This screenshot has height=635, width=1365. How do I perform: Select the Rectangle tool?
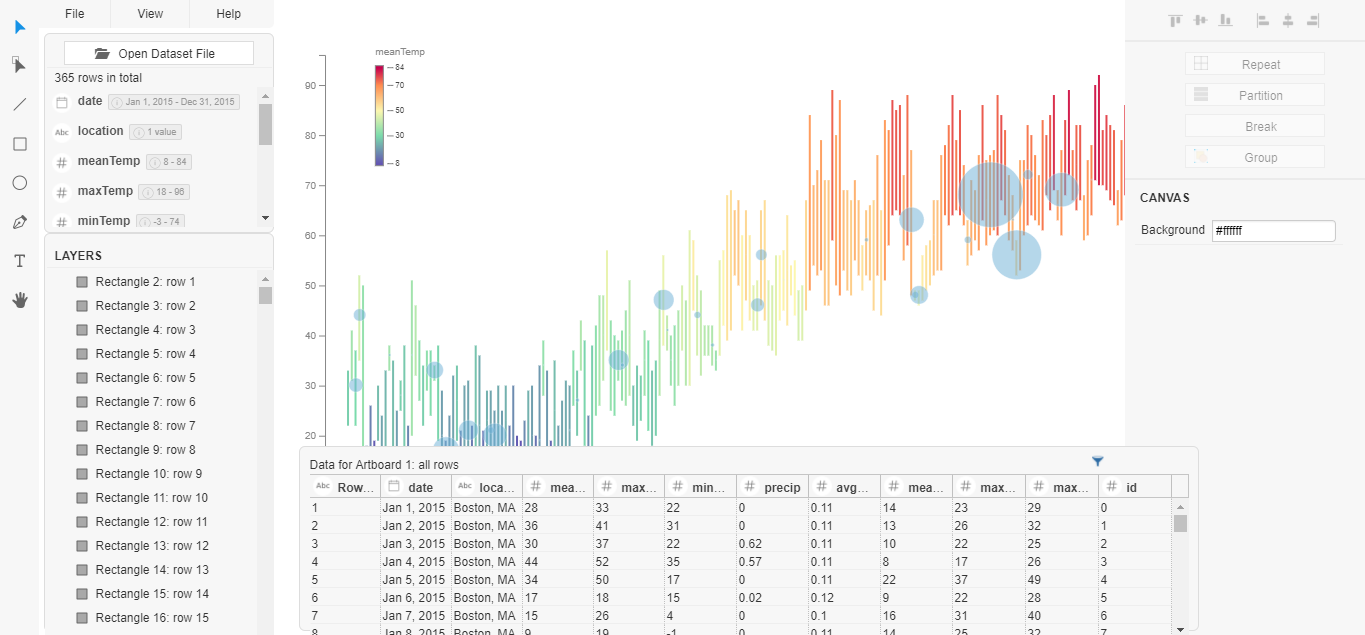(x=19, y=143)
